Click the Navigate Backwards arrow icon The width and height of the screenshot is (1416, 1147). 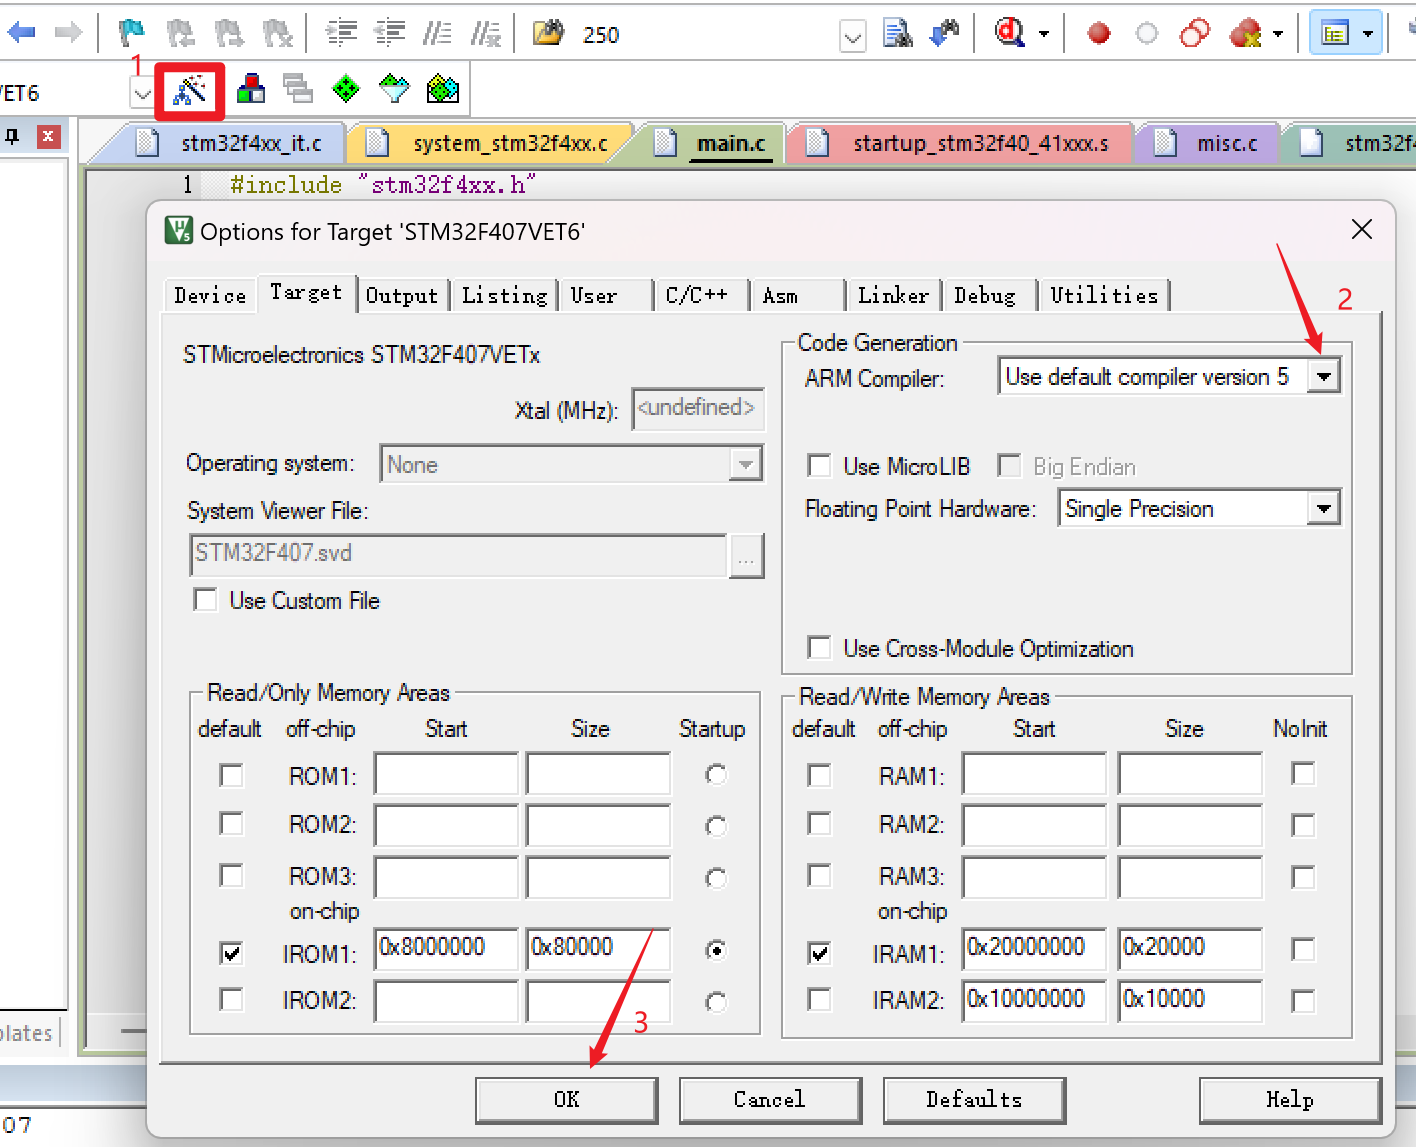[x=21, y=33]
